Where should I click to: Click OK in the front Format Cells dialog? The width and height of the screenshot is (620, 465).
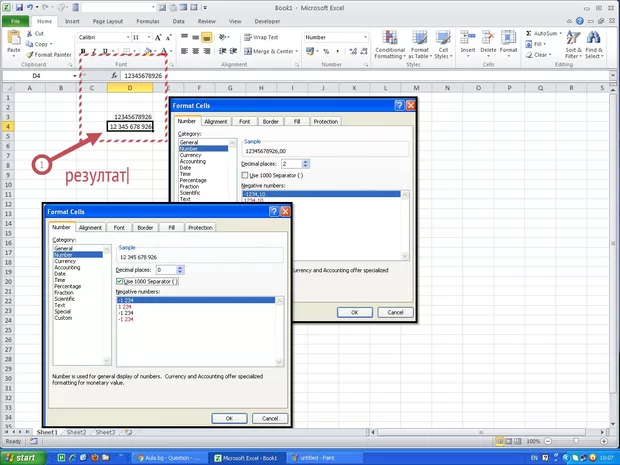tap(229, 418)
